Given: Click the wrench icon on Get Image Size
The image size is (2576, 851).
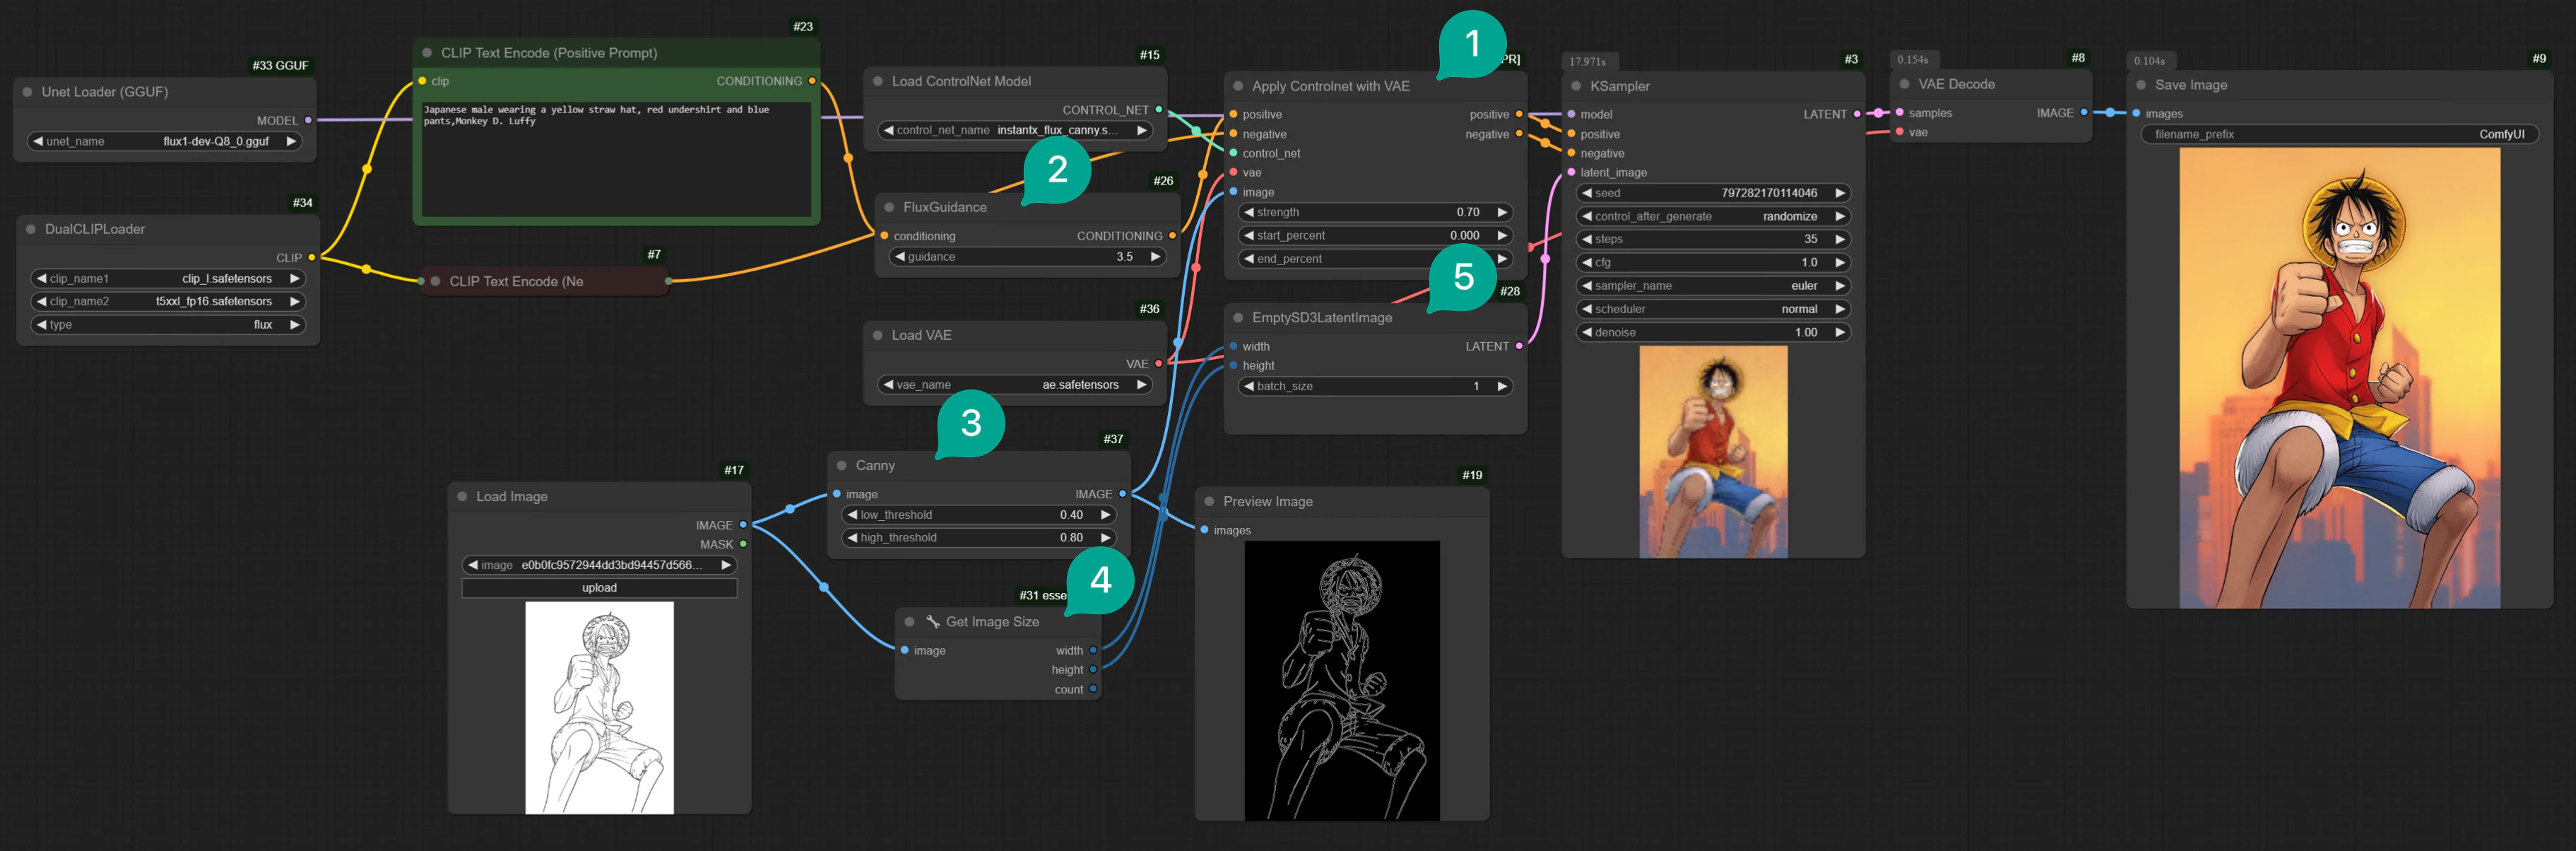Looking at the screenshot, I should [x=932, y=622].
